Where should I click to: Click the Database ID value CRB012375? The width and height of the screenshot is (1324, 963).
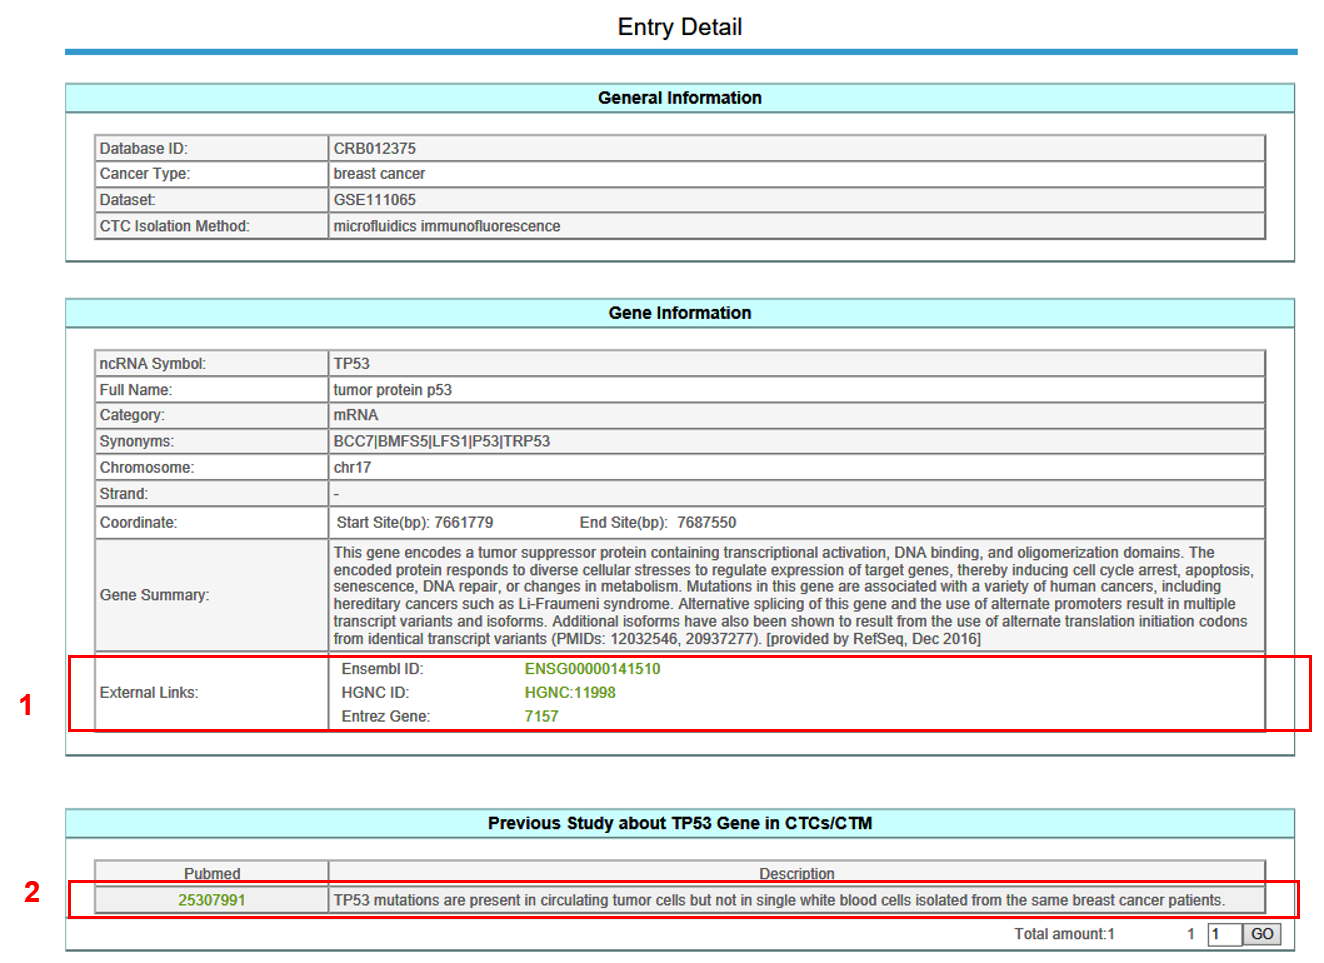[x=375, y=149]
